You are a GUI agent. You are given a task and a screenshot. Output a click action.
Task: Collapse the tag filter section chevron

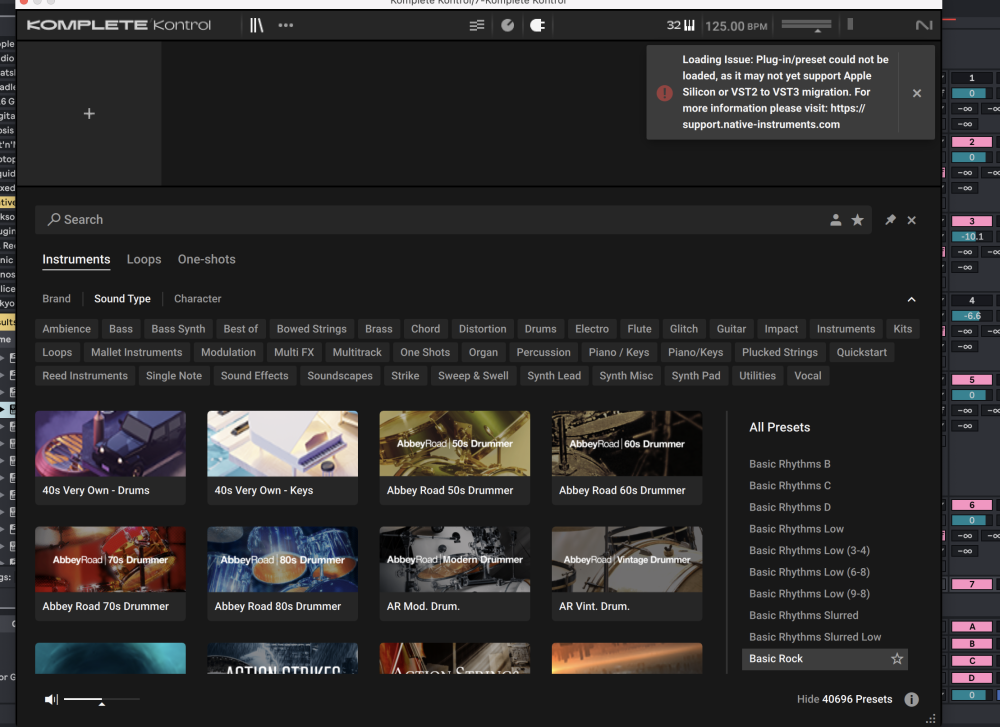(x=911, y=299)
